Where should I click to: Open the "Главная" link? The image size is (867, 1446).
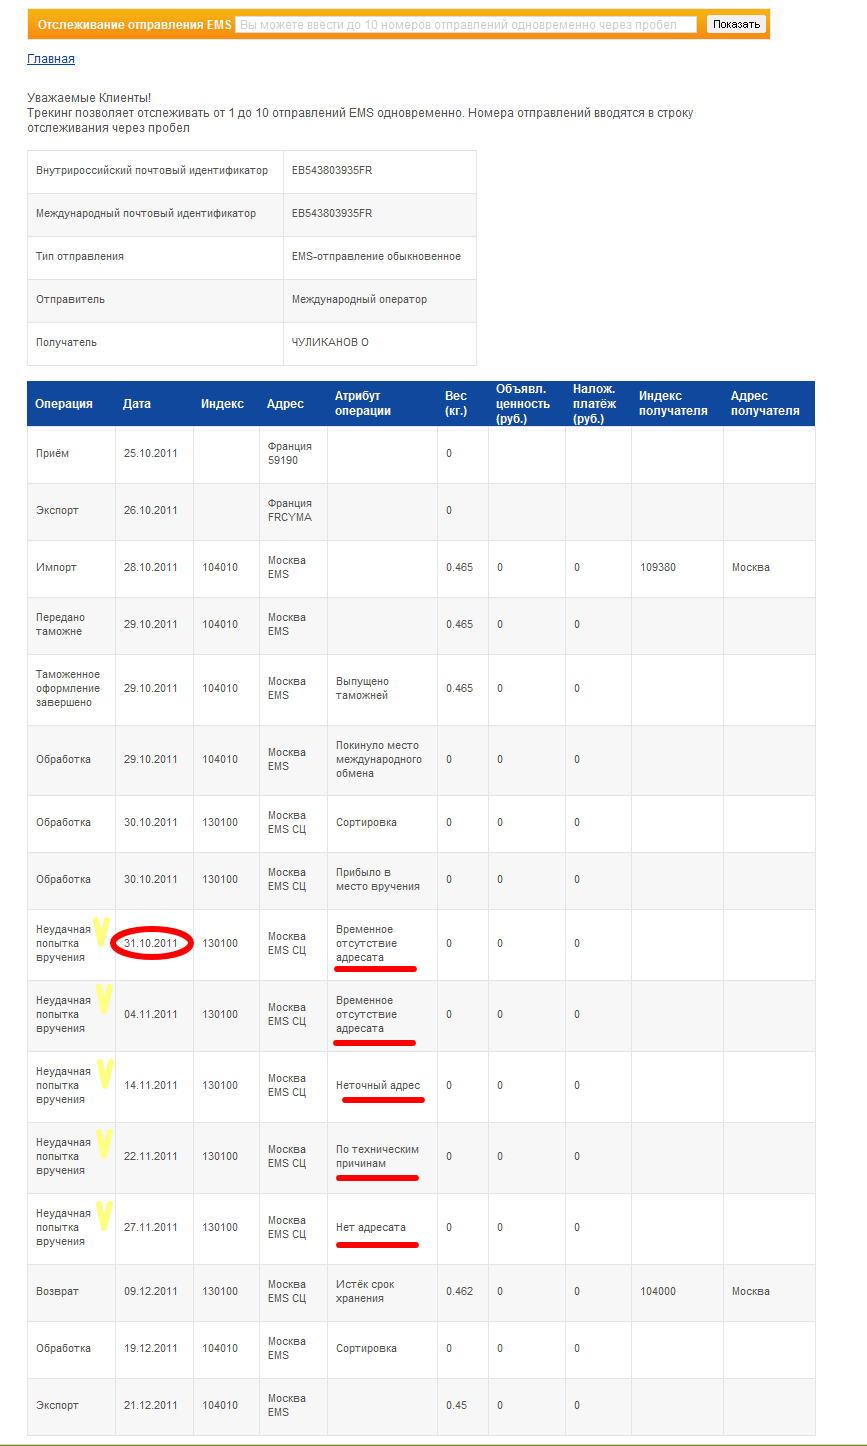[x=50, y=59]
